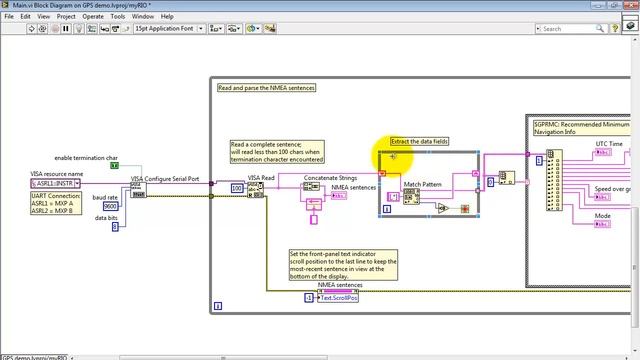
Task: Open the Distribute Objects dropdown
Action: pos(234,29)
